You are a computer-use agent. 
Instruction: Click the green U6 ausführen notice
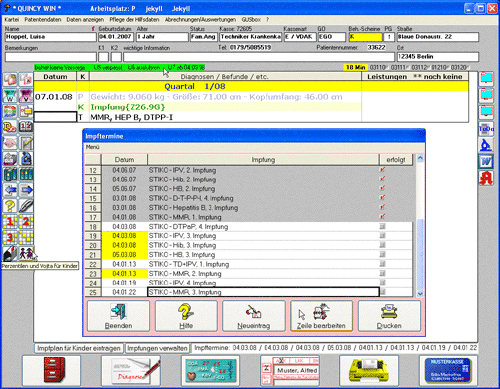(144, 68)
